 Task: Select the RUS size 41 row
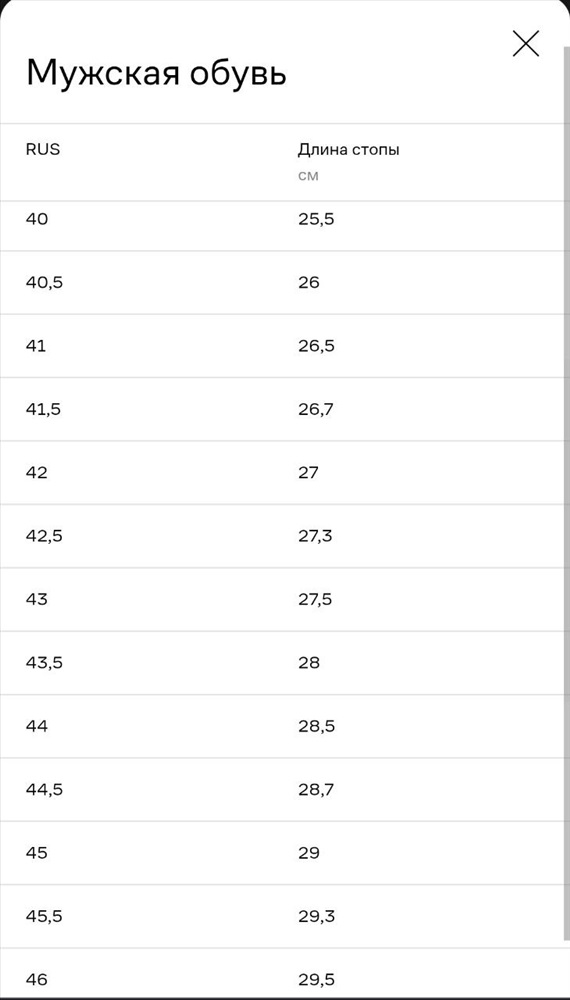[282, 346]
